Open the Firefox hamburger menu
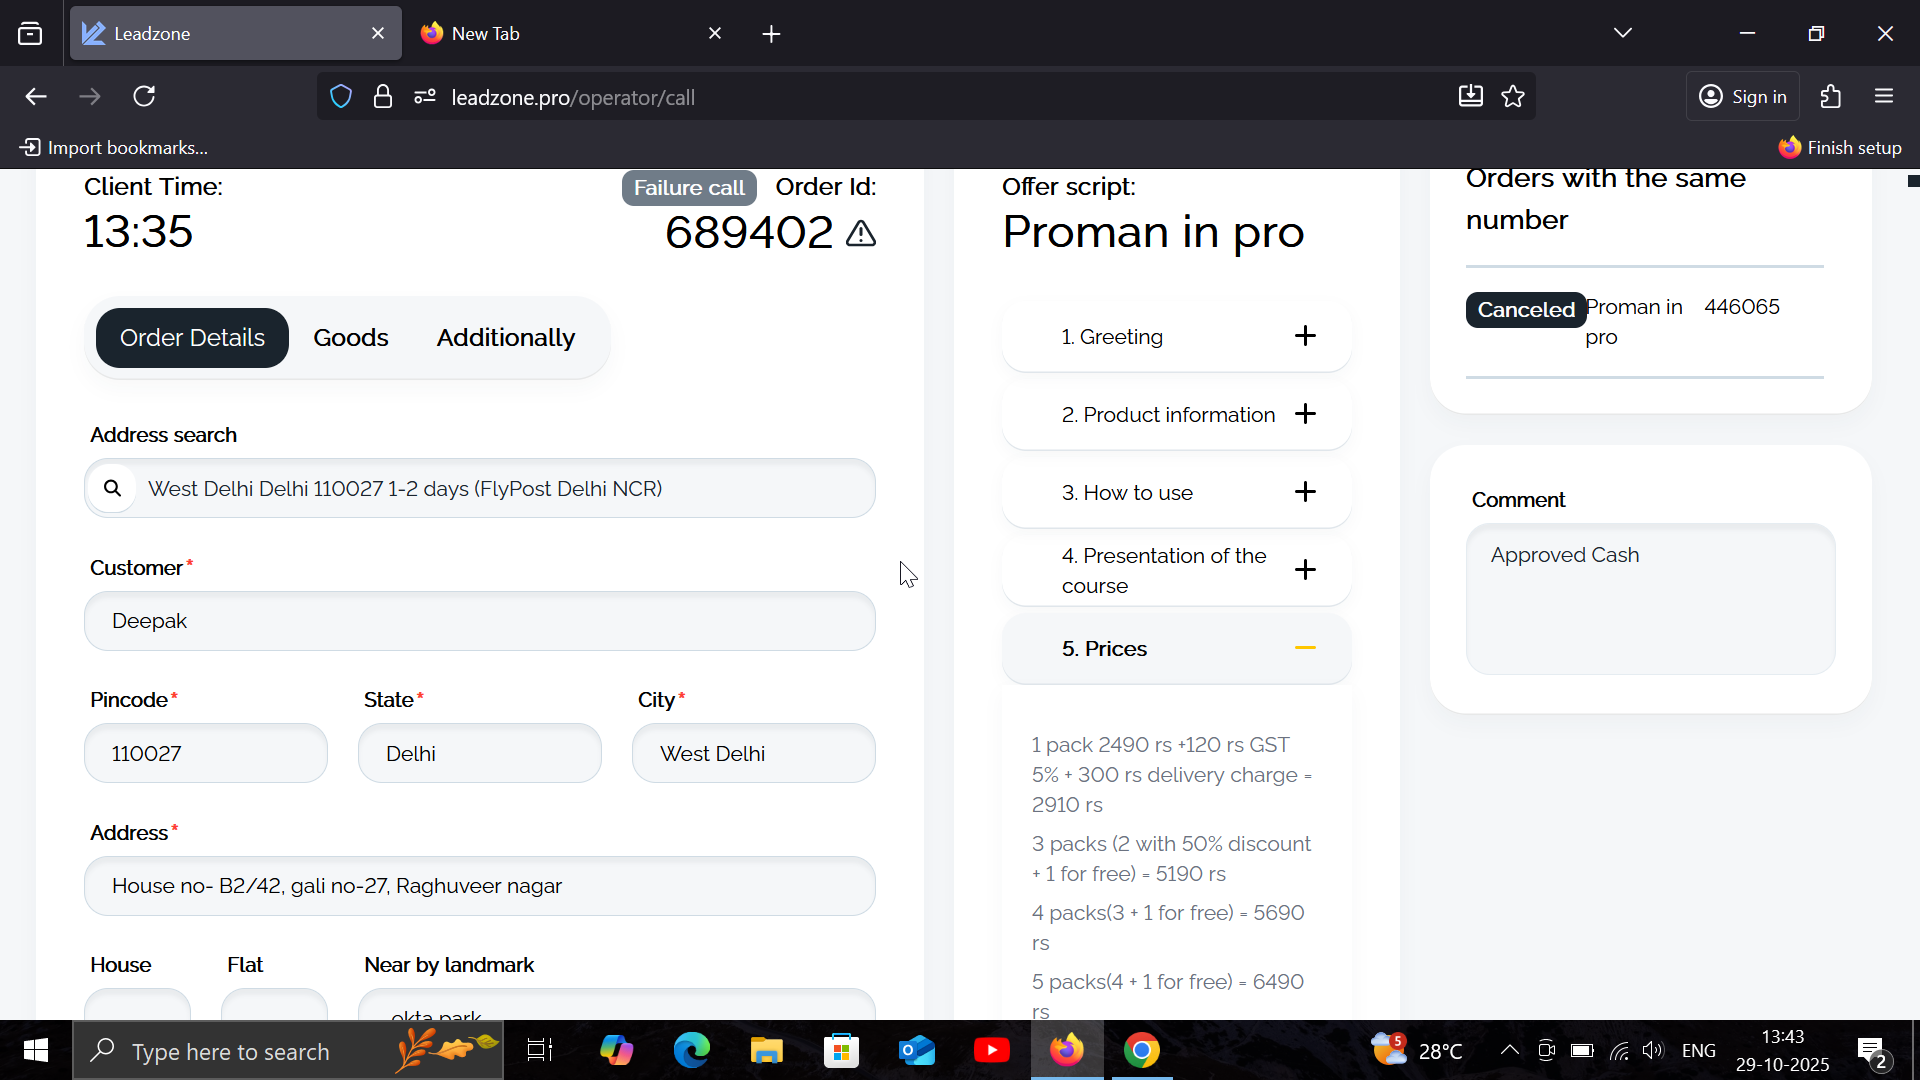 coord(1884,97)
